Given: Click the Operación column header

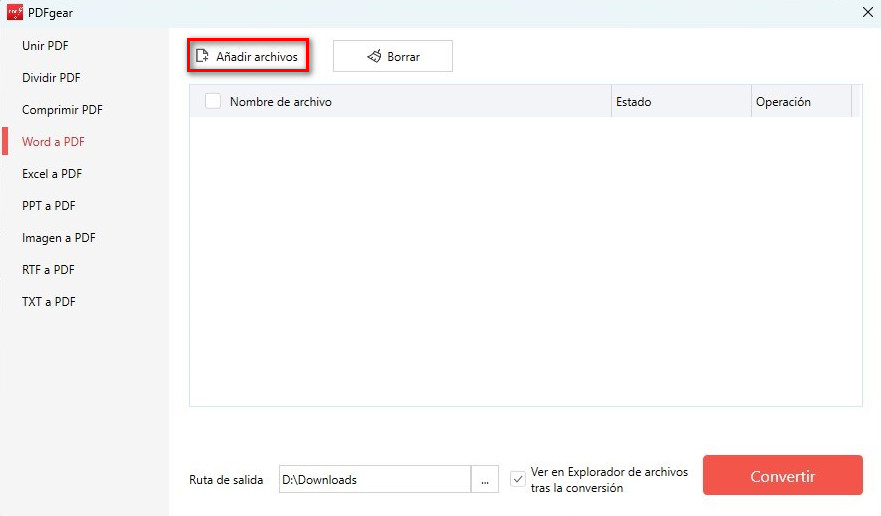Looking at the screenshot, I should click(802, 102).
